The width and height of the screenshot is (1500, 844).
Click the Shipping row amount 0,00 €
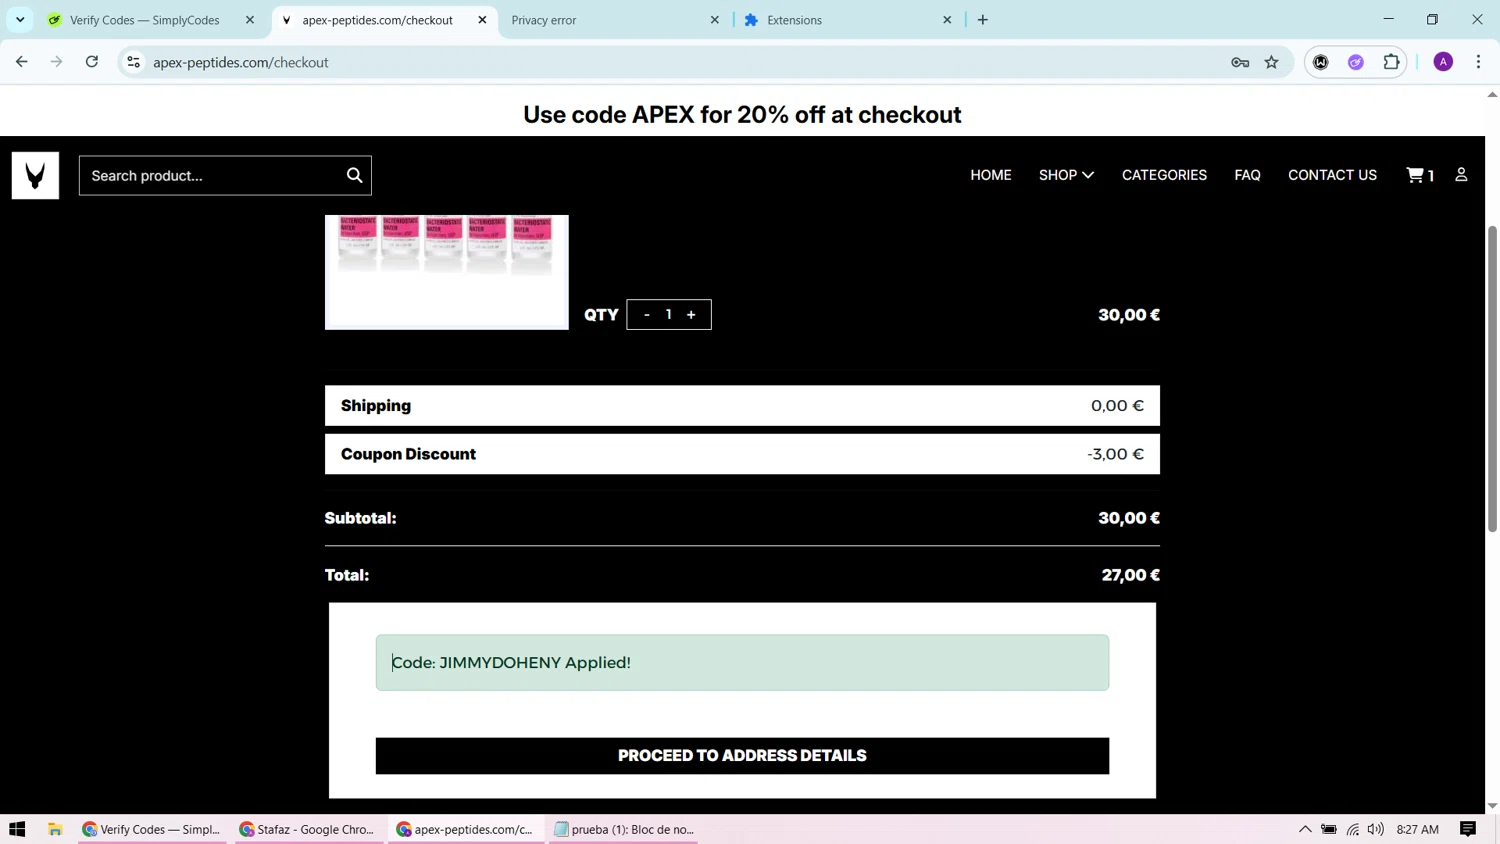[x=1117, y=406]
